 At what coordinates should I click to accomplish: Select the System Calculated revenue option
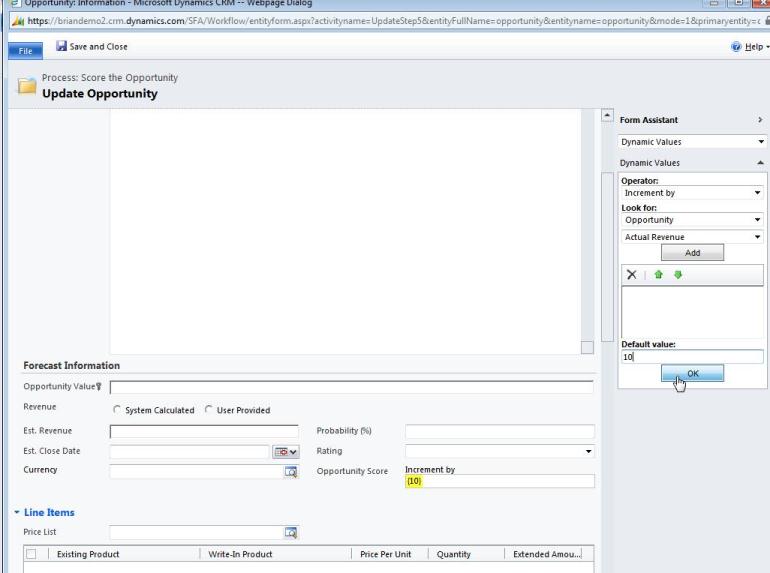(117, 409)
